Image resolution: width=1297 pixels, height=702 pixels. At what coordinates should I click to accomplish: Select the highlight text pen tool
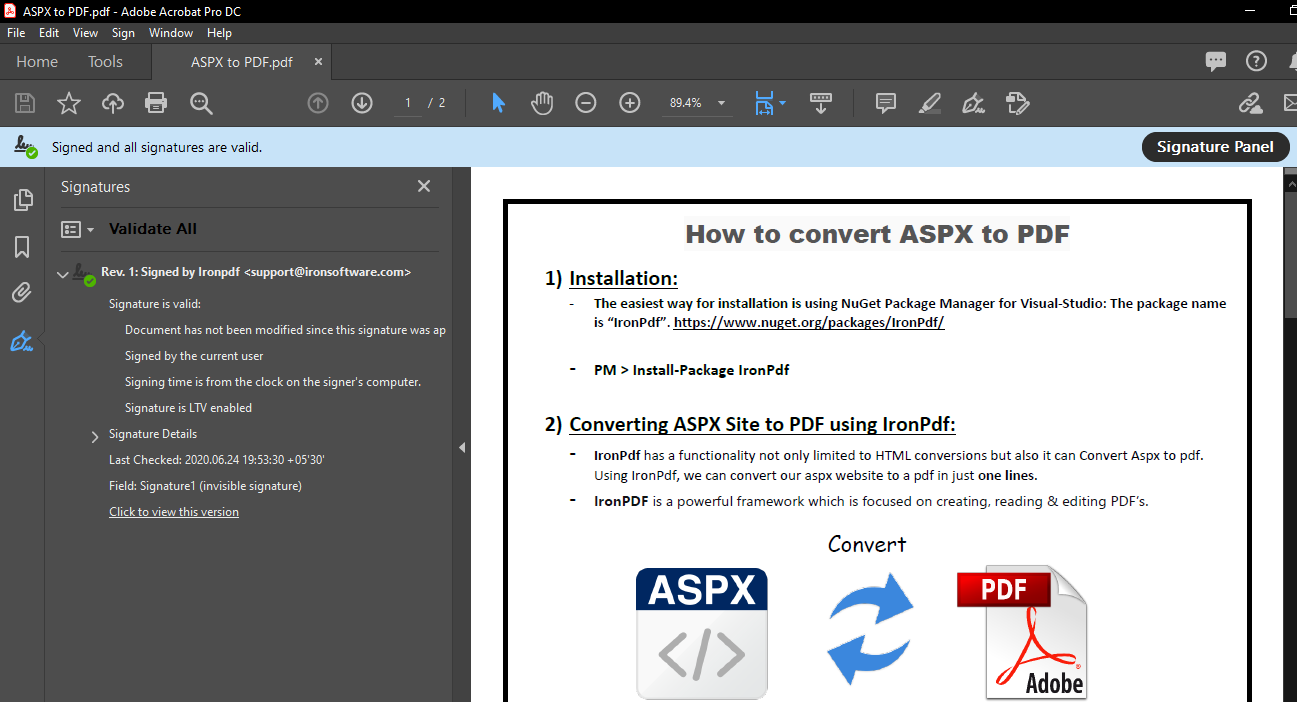click(930, 103)
